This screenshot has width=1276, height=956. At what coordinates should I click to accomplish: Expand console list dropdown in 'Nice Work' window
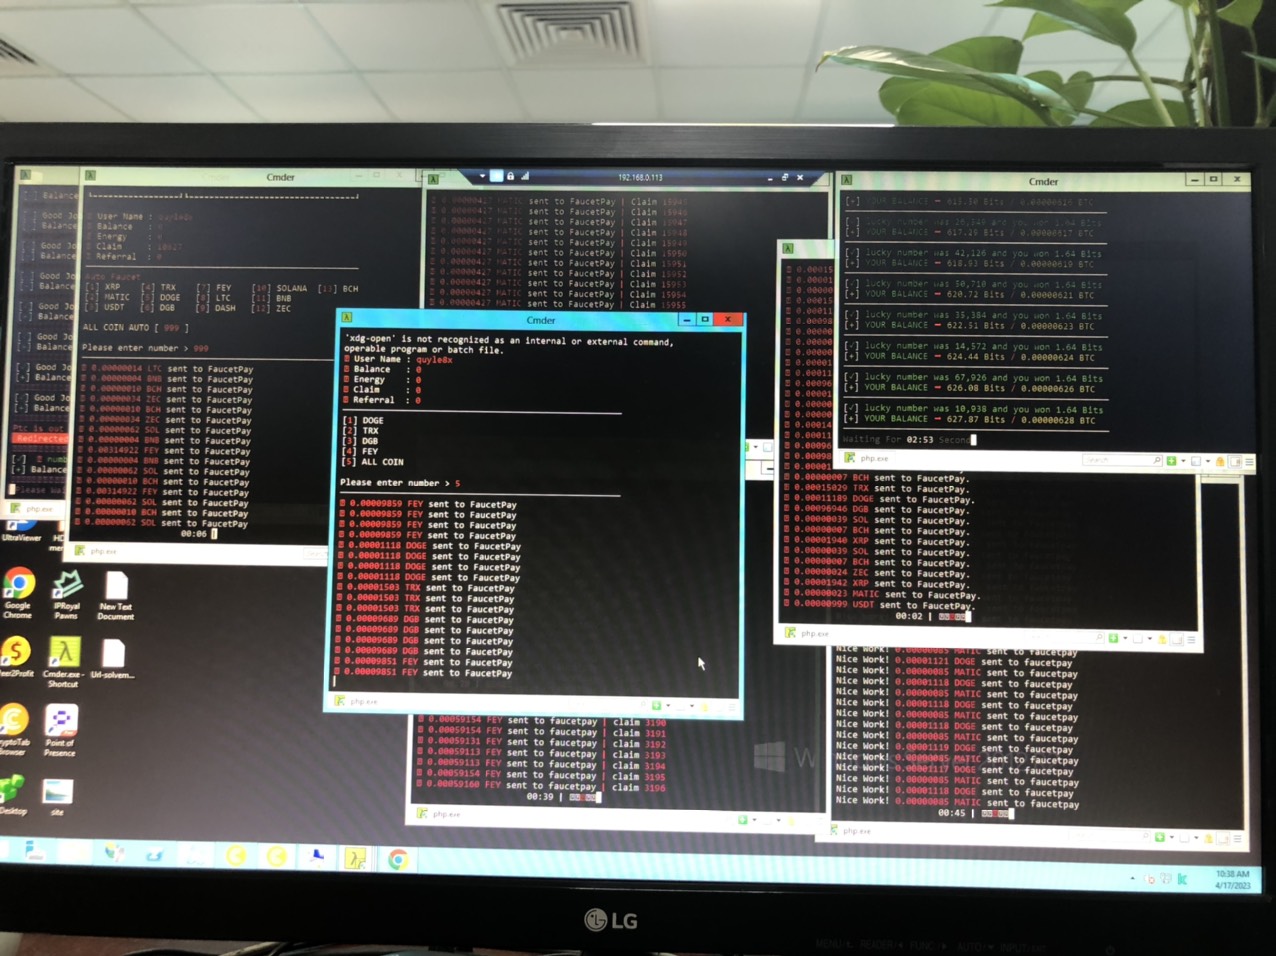click(x=1195, y=838)
